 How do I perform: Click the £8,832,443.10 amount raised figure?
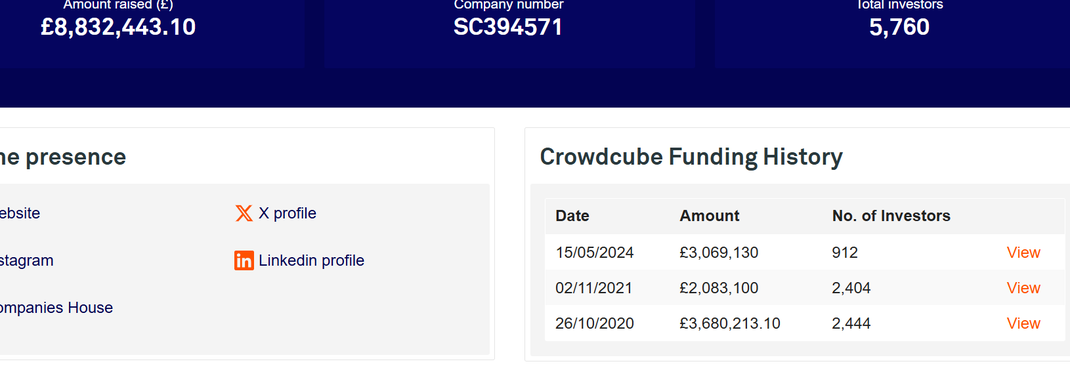118,27
